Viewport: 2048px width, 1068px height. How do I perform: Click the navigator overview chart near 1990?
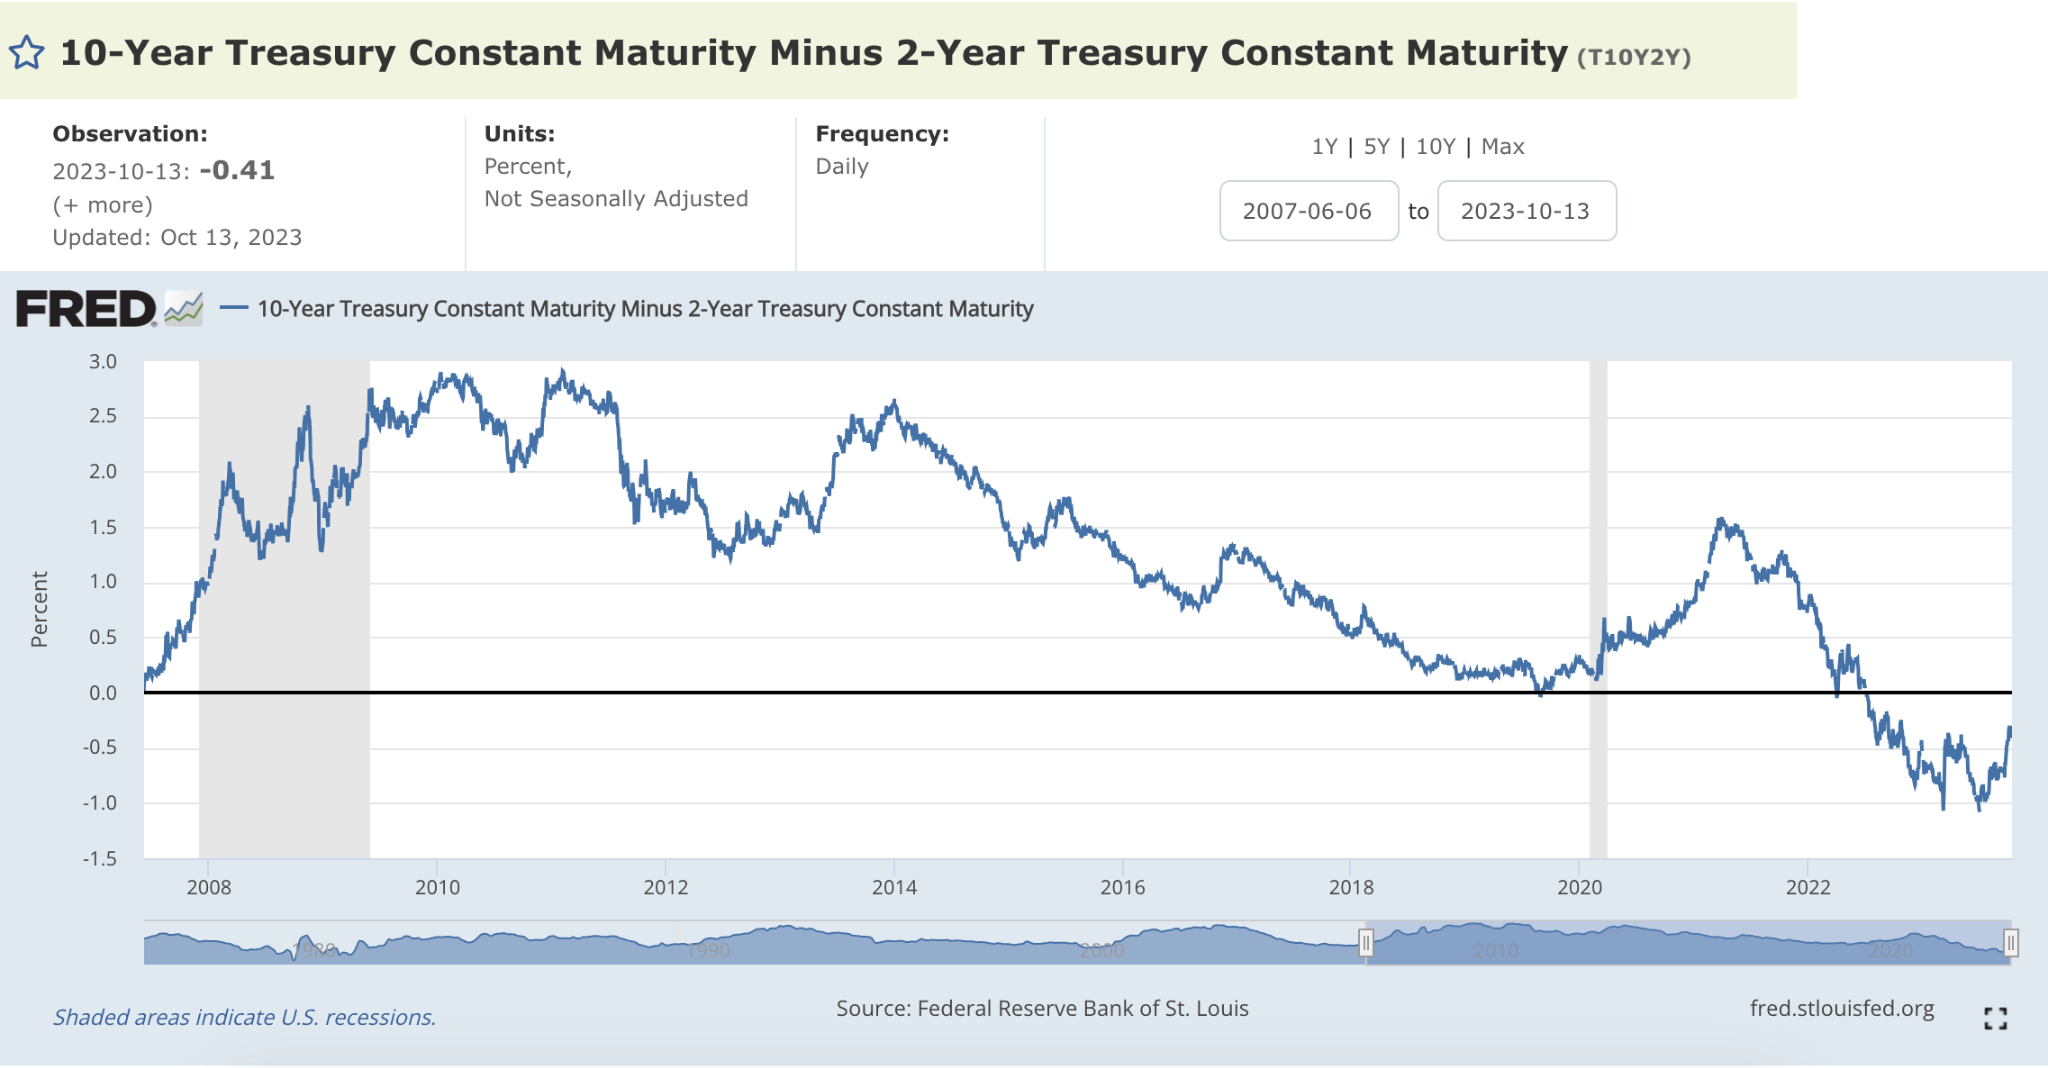pyautogui.click(x=709, y=943)
